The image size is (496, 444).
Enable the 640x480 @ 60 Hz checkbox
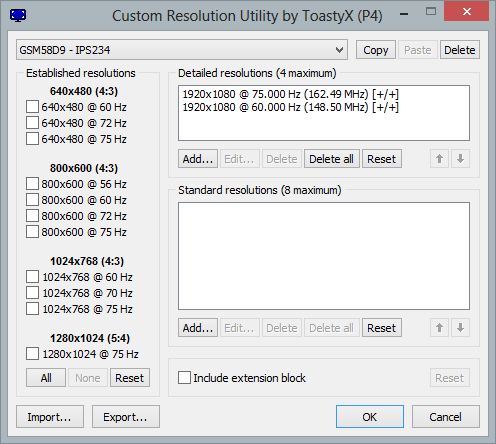point(32,107)
